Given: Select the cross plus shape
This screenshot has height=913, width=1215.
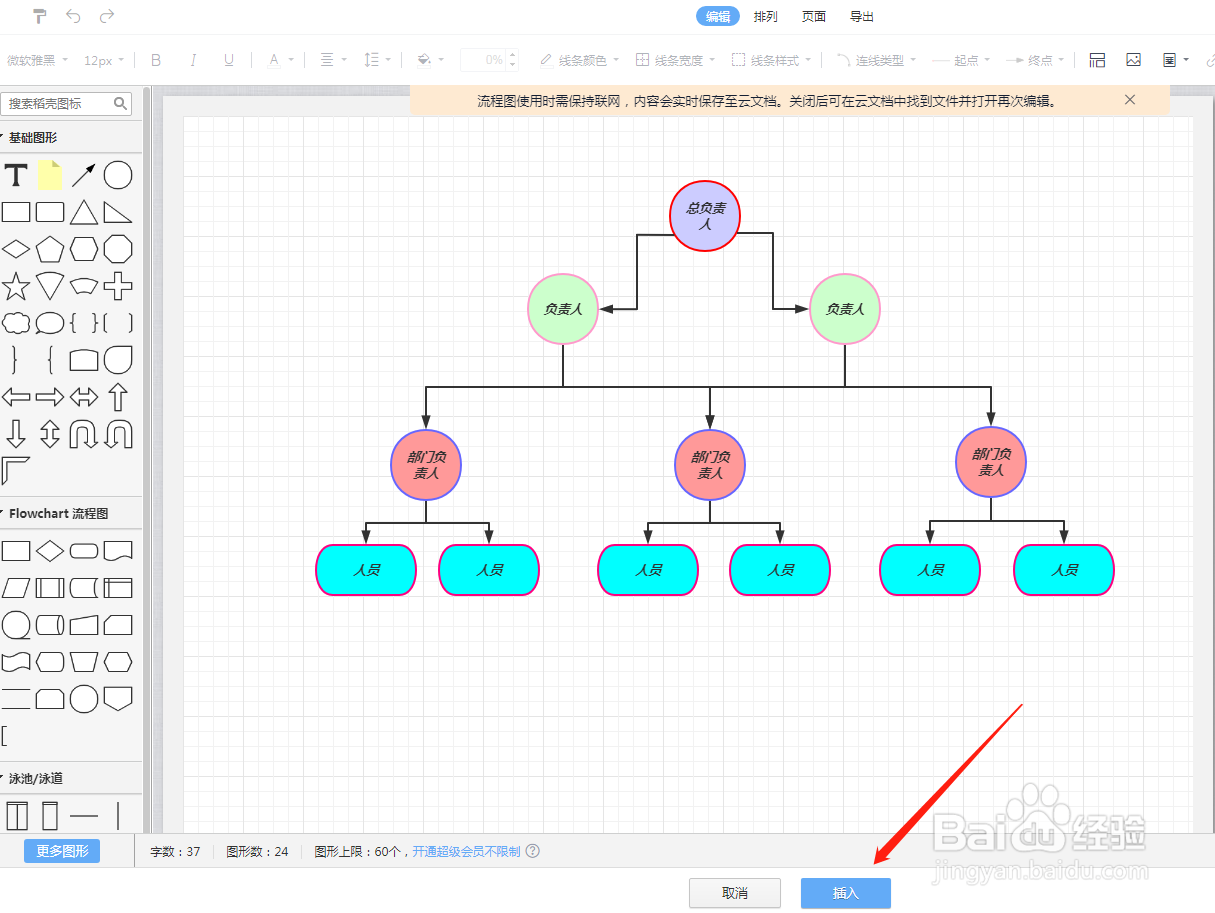Looking at the screenshot, I should point(118,286).
